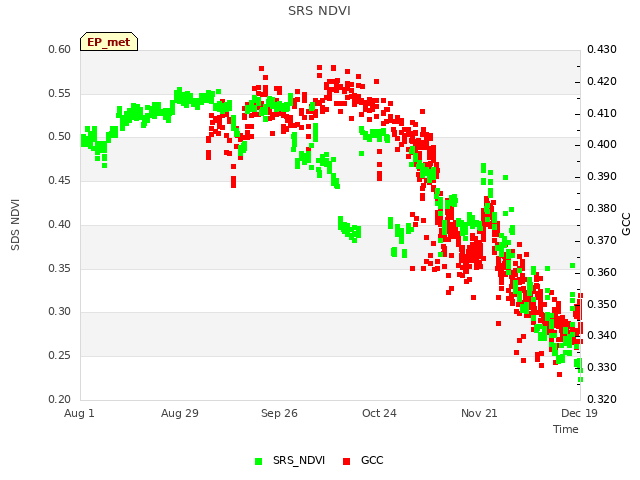Screen dimensions: 640x480
Task: Click the green SRS_NDVI legend swatch
Action: (x=258, y=461)
